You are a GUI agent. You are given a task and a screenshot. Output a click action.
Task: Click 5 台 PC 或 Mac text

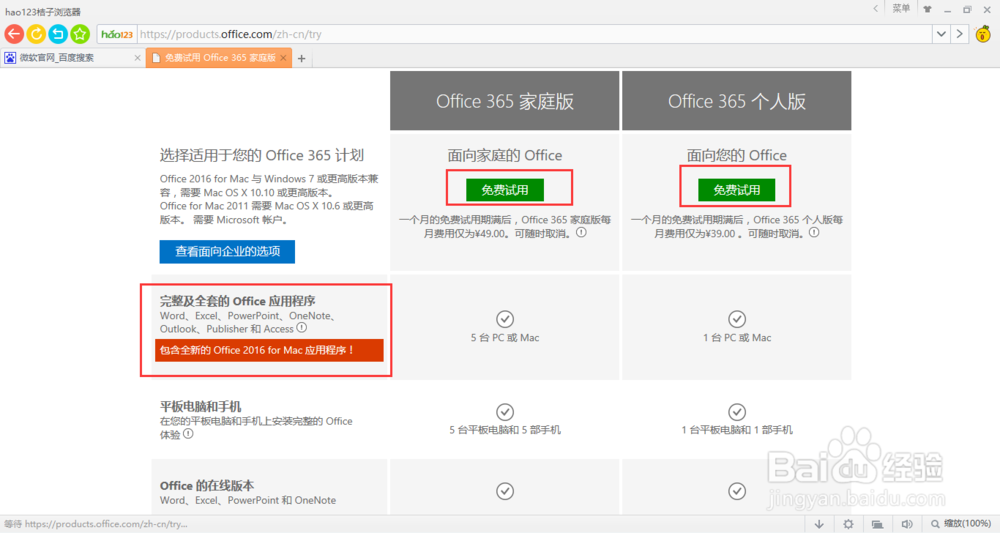click(505, 338)
